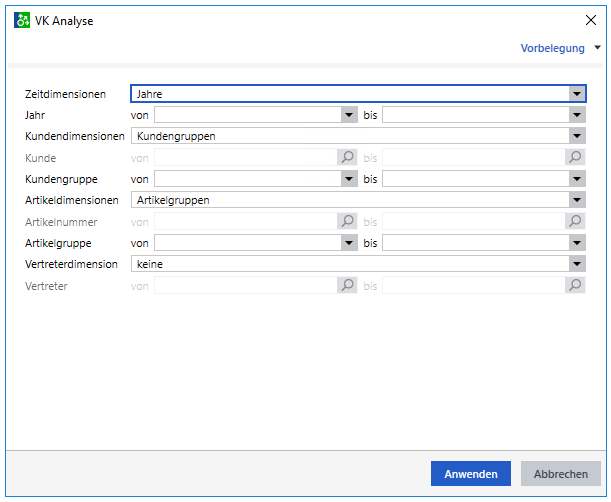Open the Artikeldimensionen dropdown

click(577, 200)
